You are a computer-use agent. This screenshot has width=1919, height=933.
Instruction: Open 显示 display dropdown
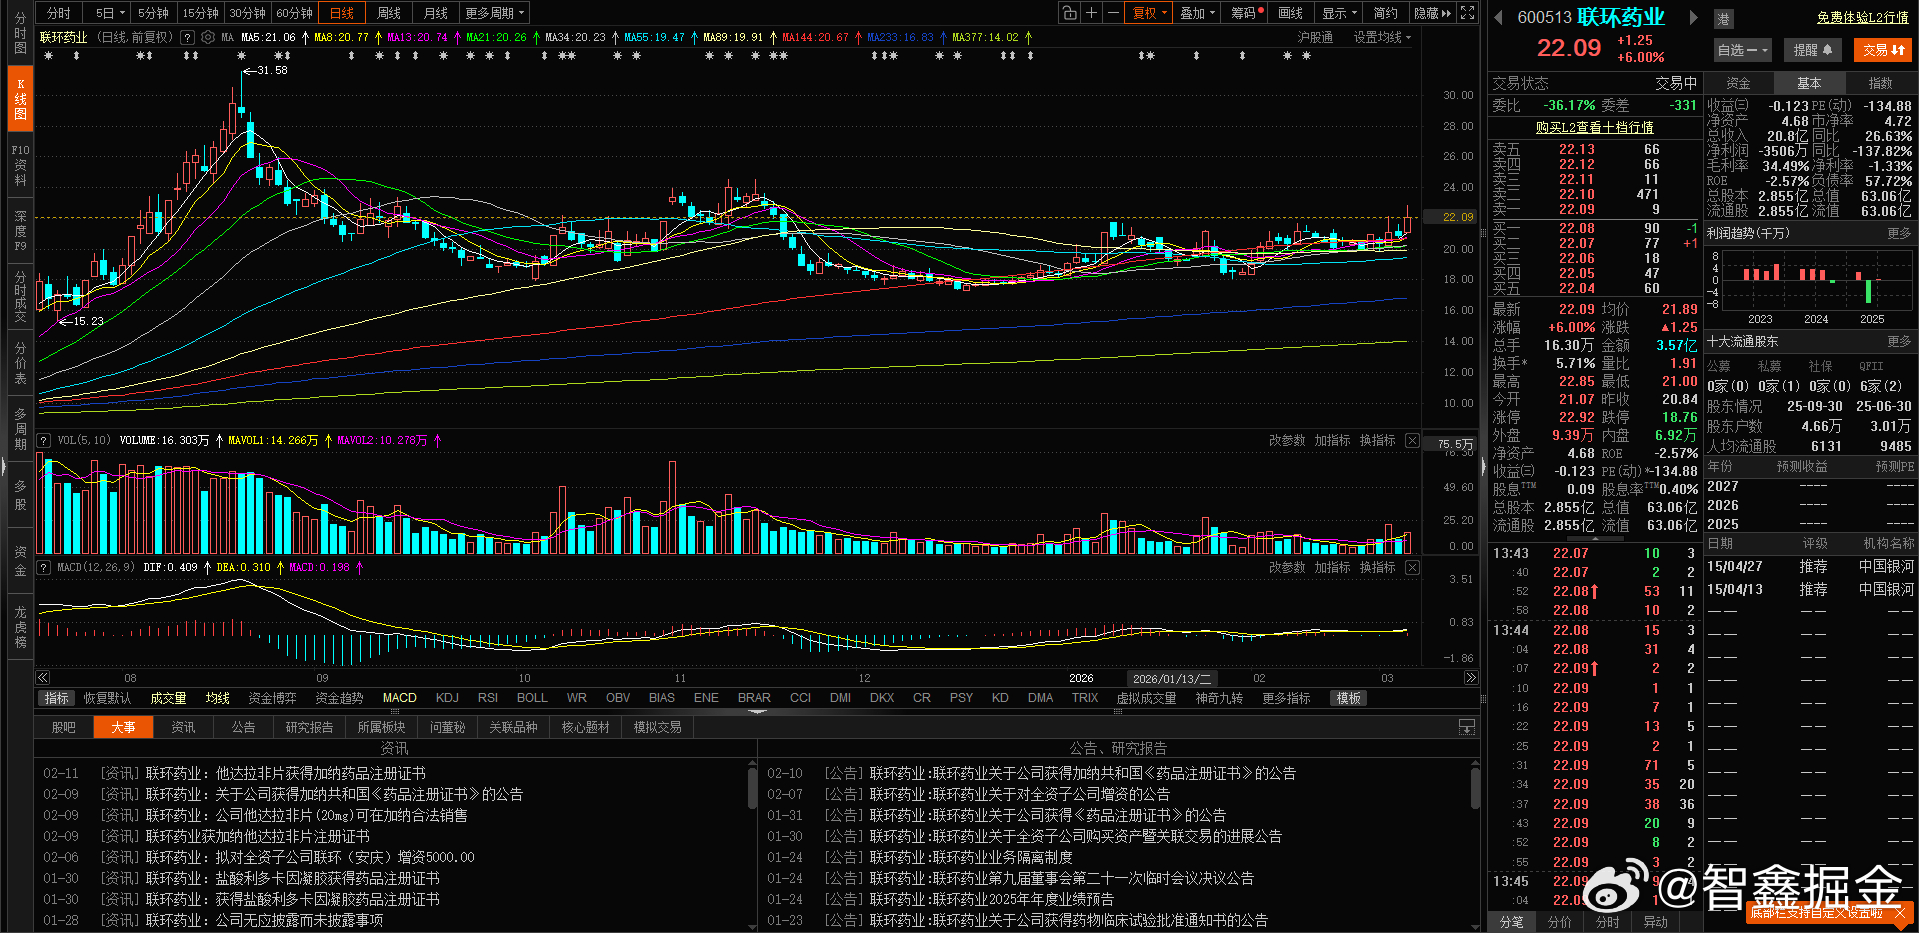tap(1339, 13)
